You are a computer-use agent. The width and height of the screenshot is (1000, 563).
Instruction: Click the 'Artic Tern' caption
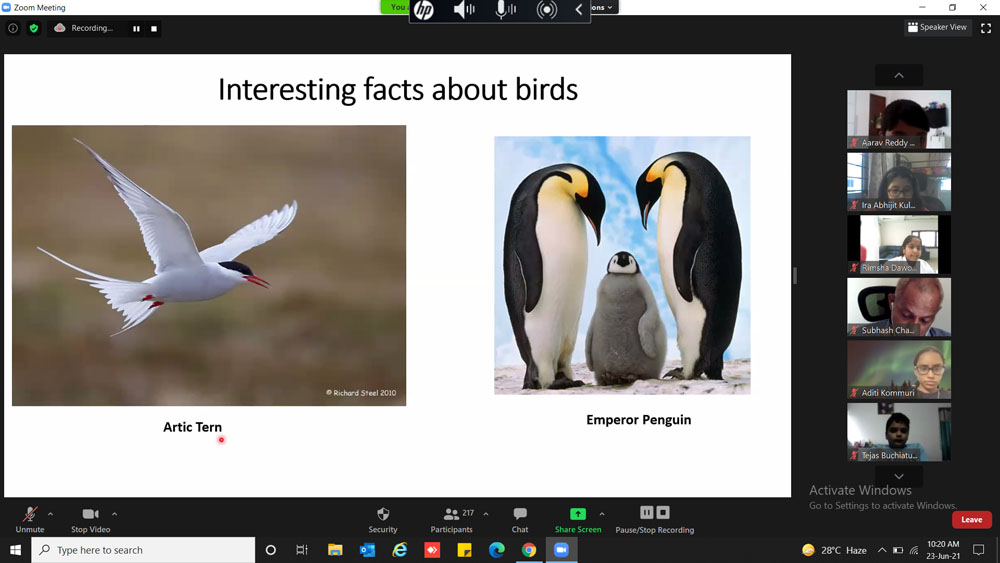tap(193, 427)
